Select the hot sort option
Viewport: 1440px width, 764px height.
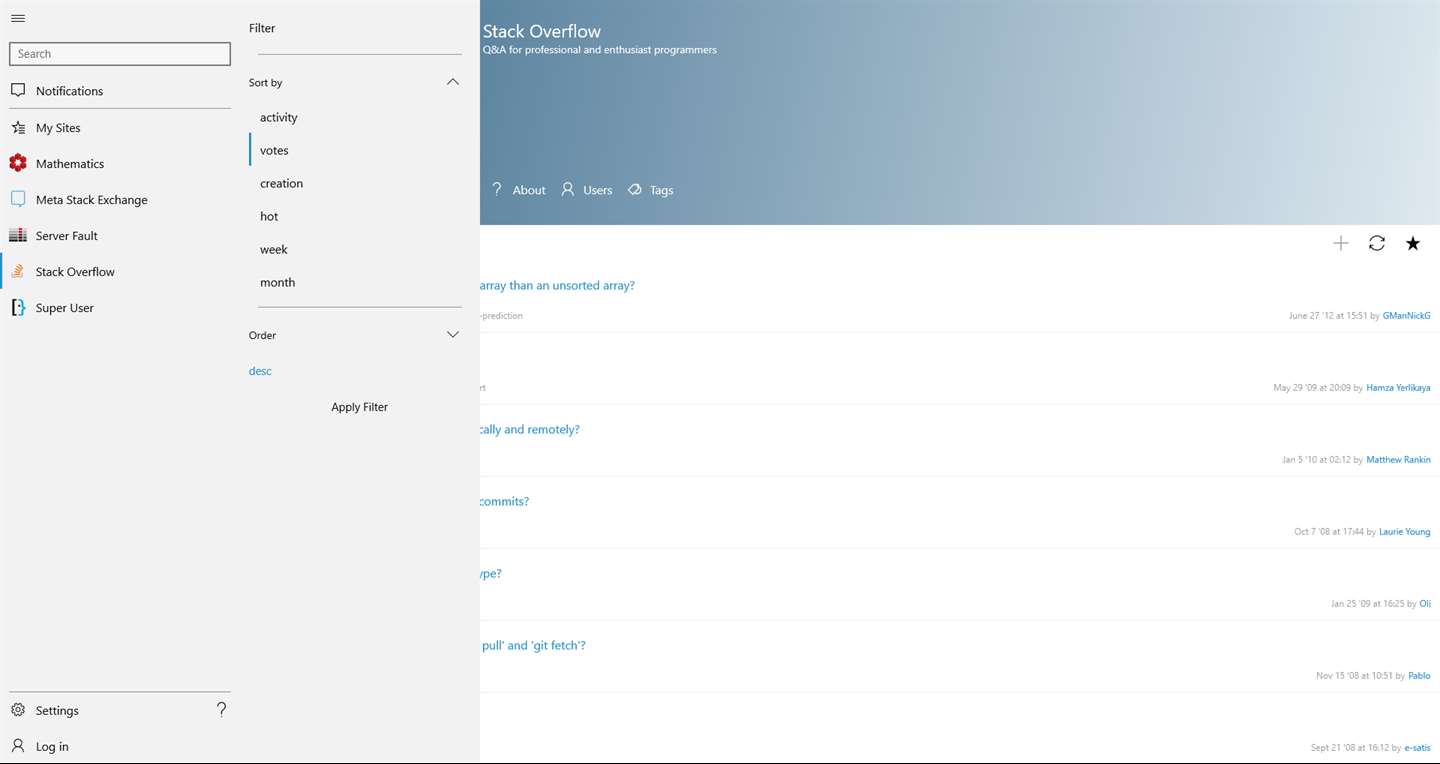coord(269,216)
